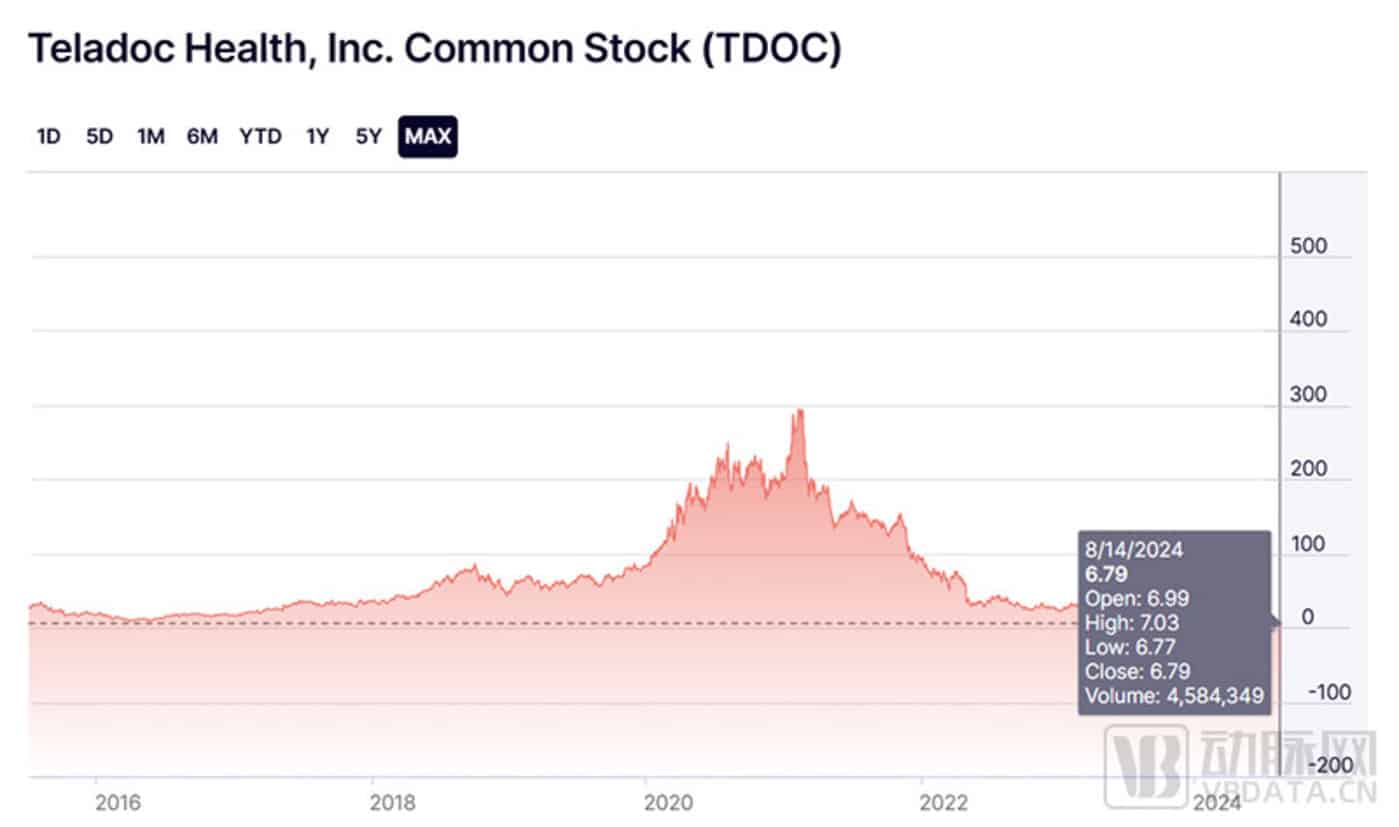
Task: Choose the 5Y time range
Action: point(368,137)
